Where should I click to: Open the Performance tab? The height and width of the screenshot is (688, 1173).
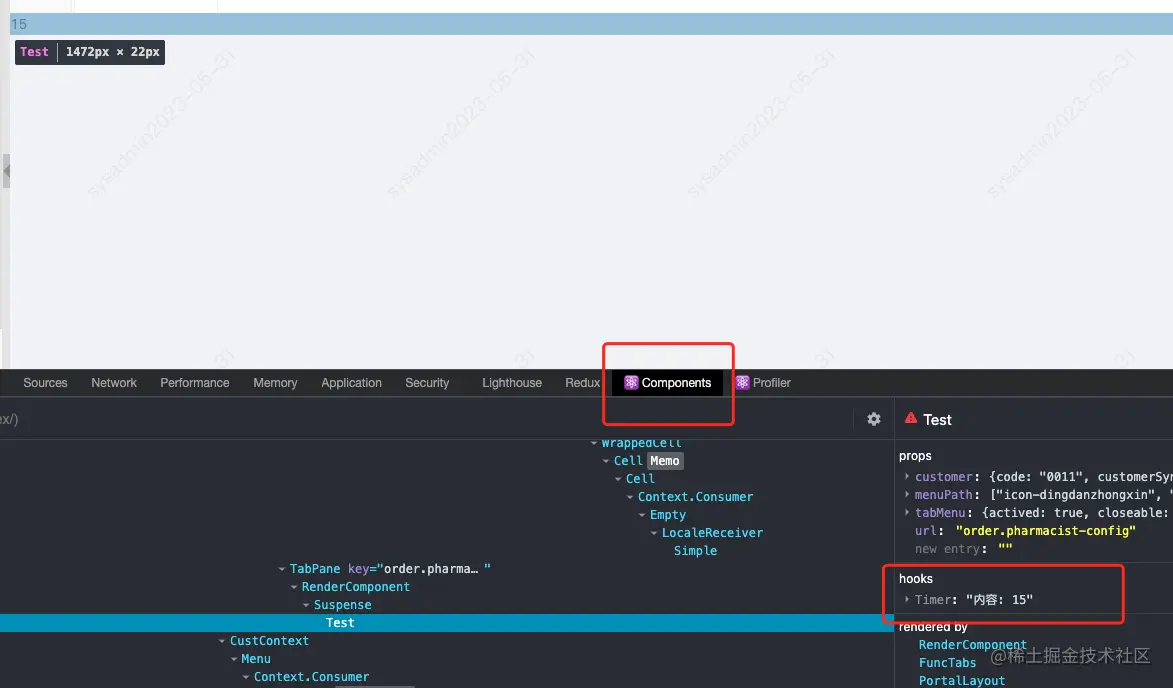point(195,383)
